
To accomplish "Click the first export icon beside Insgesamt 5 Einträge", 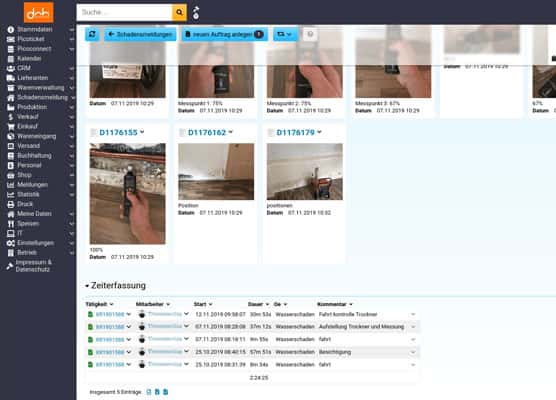I will (x=149, y=392).
